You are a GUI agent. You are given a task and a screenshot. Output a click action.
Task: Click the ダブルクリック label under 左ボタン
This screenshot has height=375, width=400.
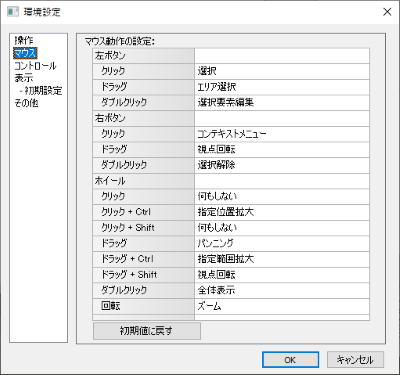point(124,102)
